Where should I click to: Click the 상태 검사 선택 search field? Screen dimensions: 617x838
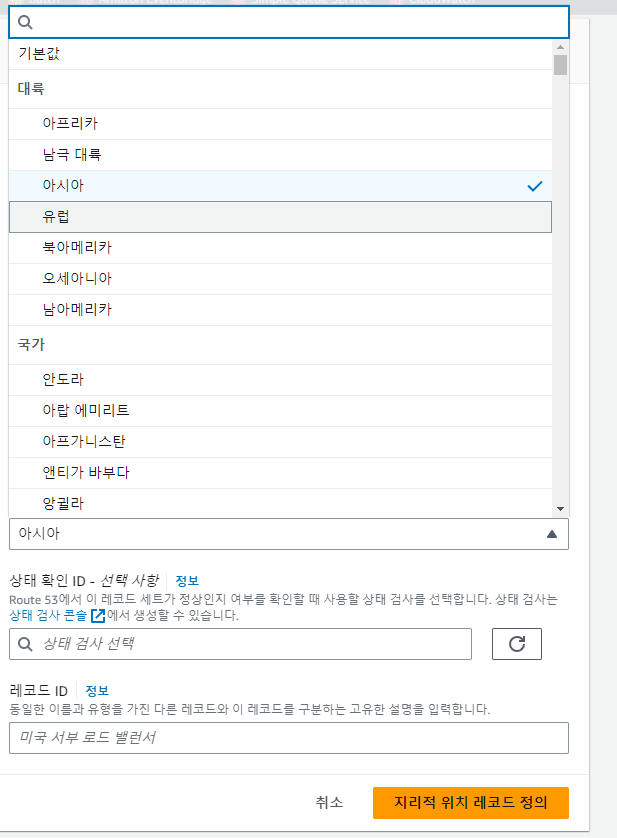(x=250, y=644)
